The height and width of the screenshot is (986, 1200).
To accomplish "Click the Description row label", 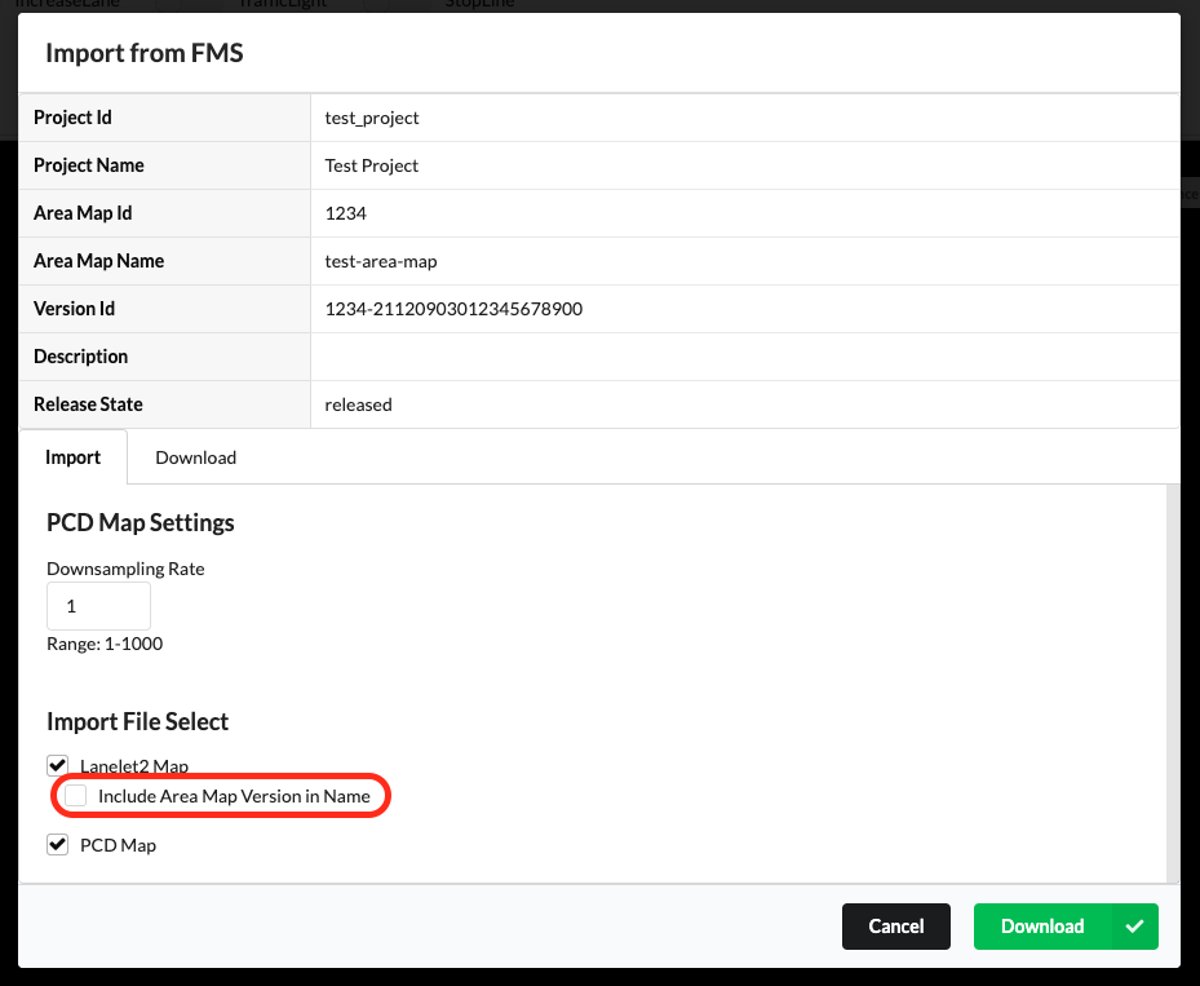I will [x=81, y=357].
